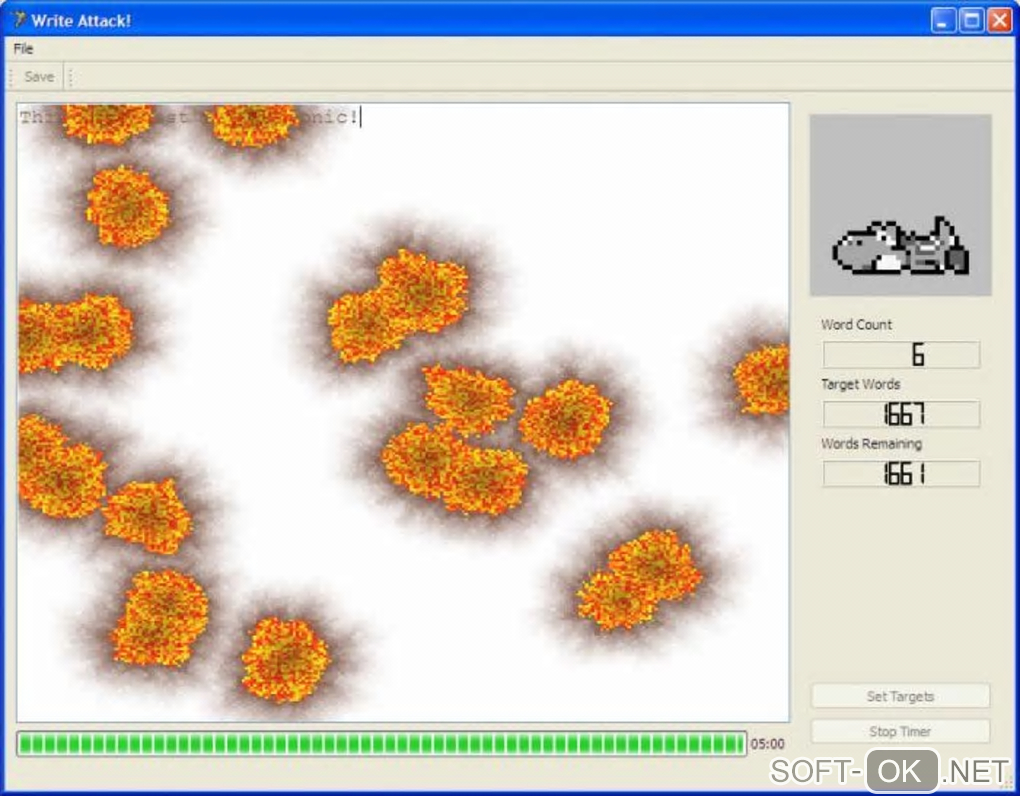Viewport: 1020px width, 796px height.
Task: Click the Stop Timer button
Action: (900, 732)
